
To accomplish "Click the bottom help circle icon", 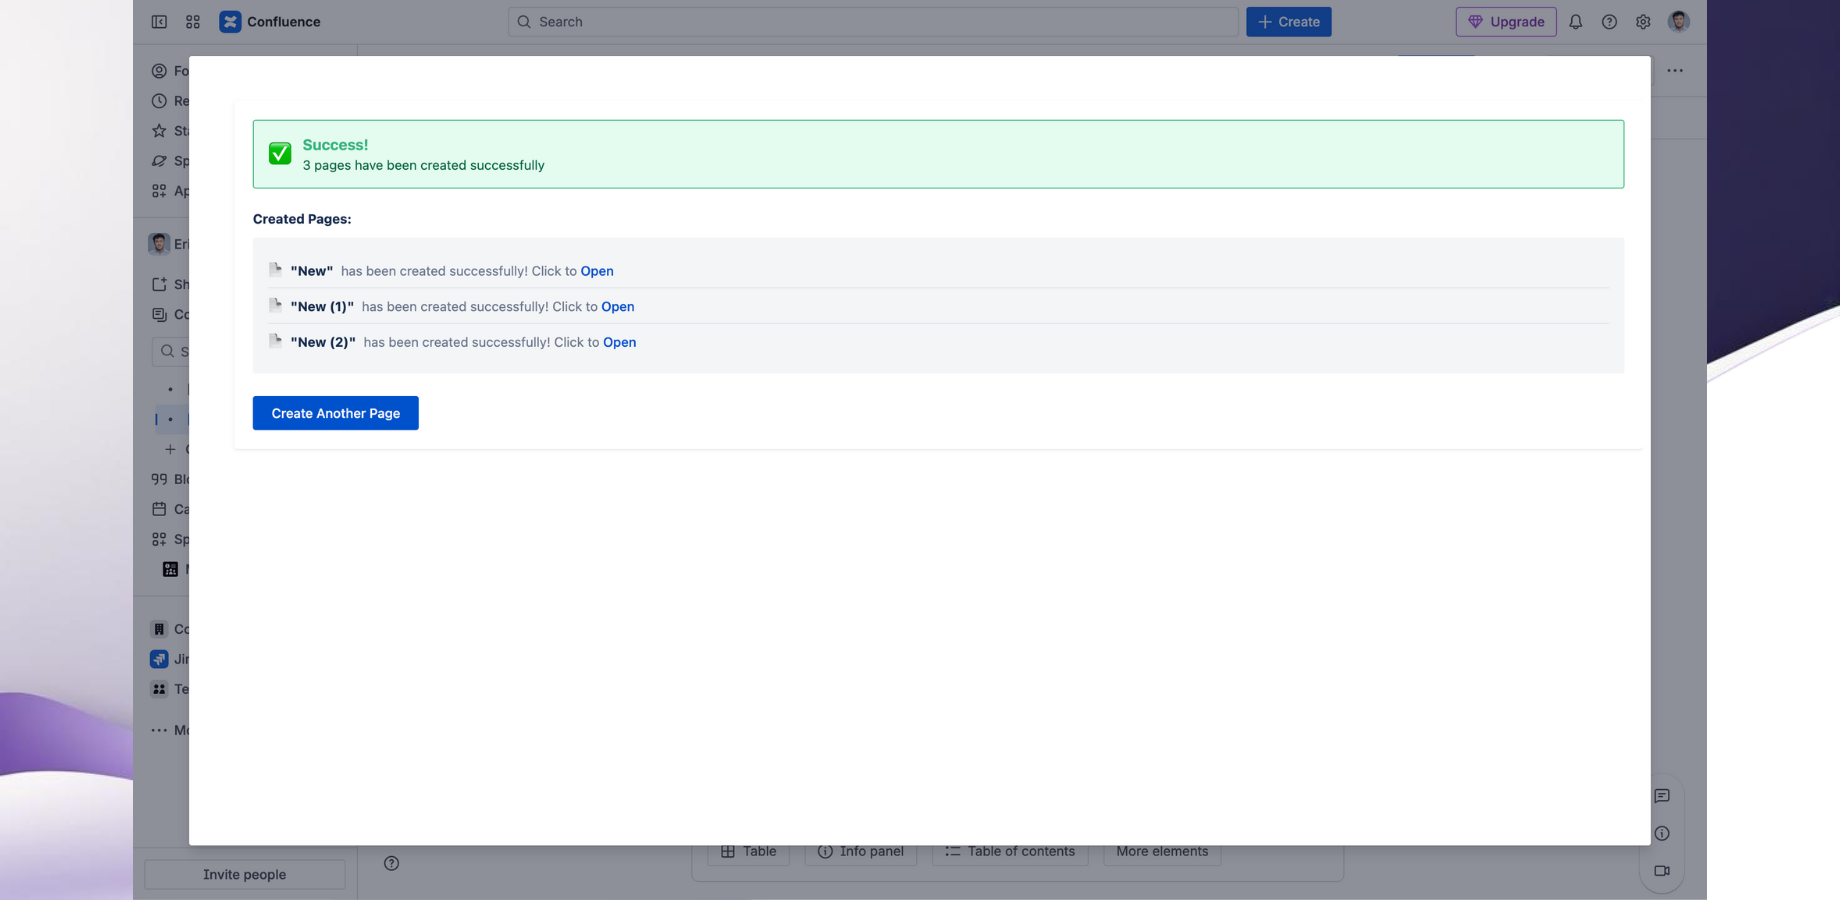I will point(391,863).
